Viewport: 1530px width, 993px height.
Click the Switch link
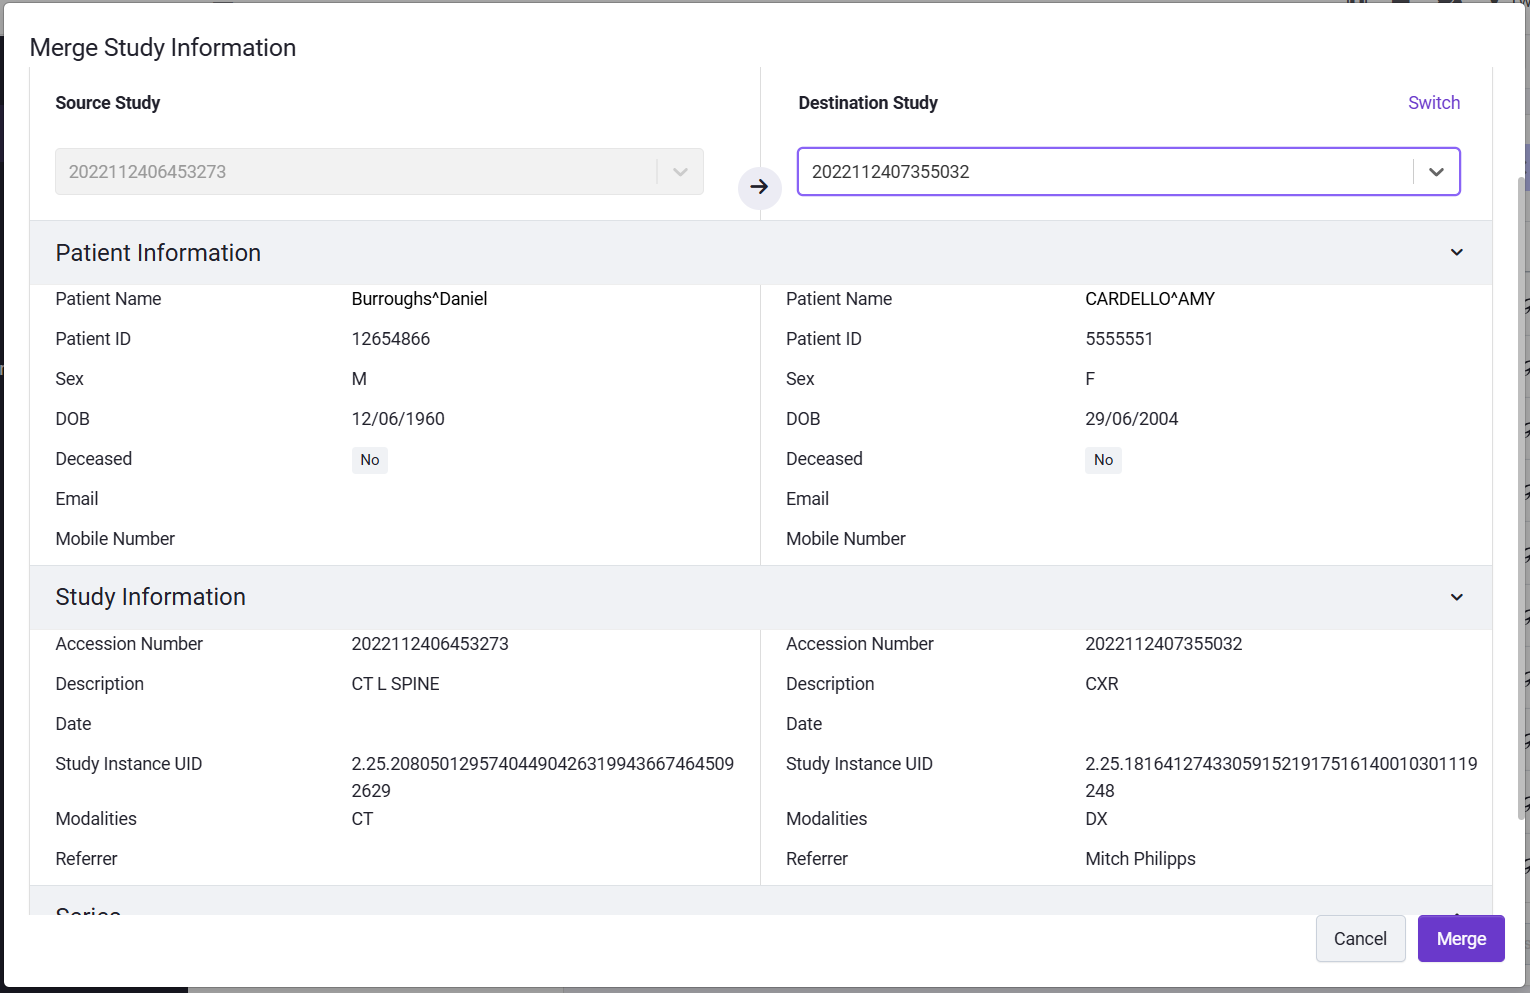1433,103
